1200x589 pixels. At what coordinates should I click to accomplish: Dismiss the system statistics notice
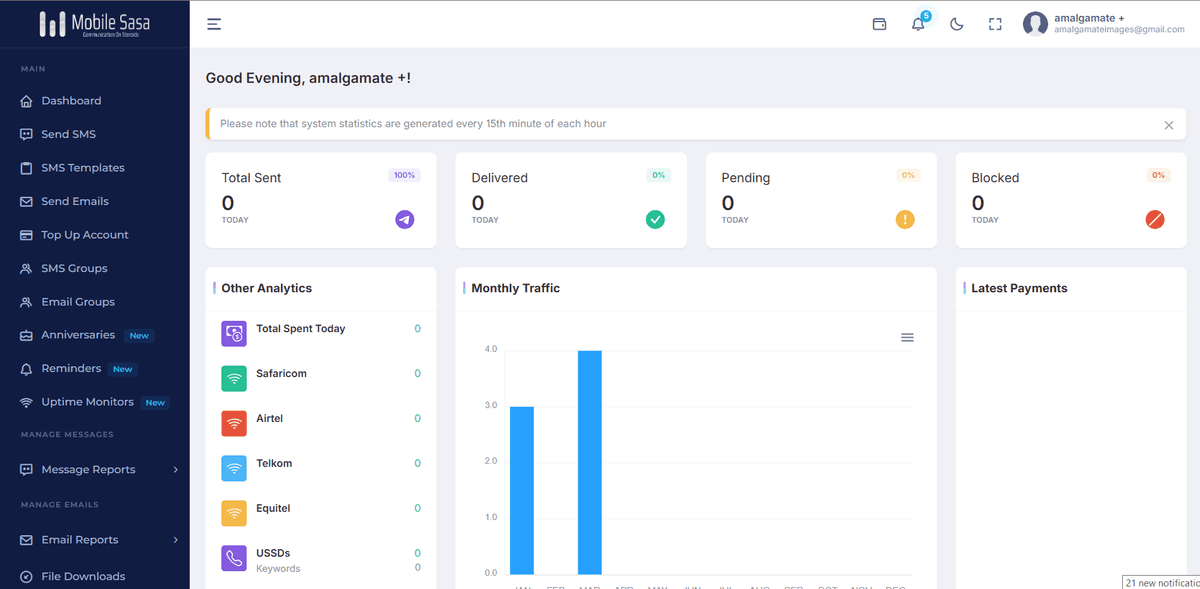1169,125
